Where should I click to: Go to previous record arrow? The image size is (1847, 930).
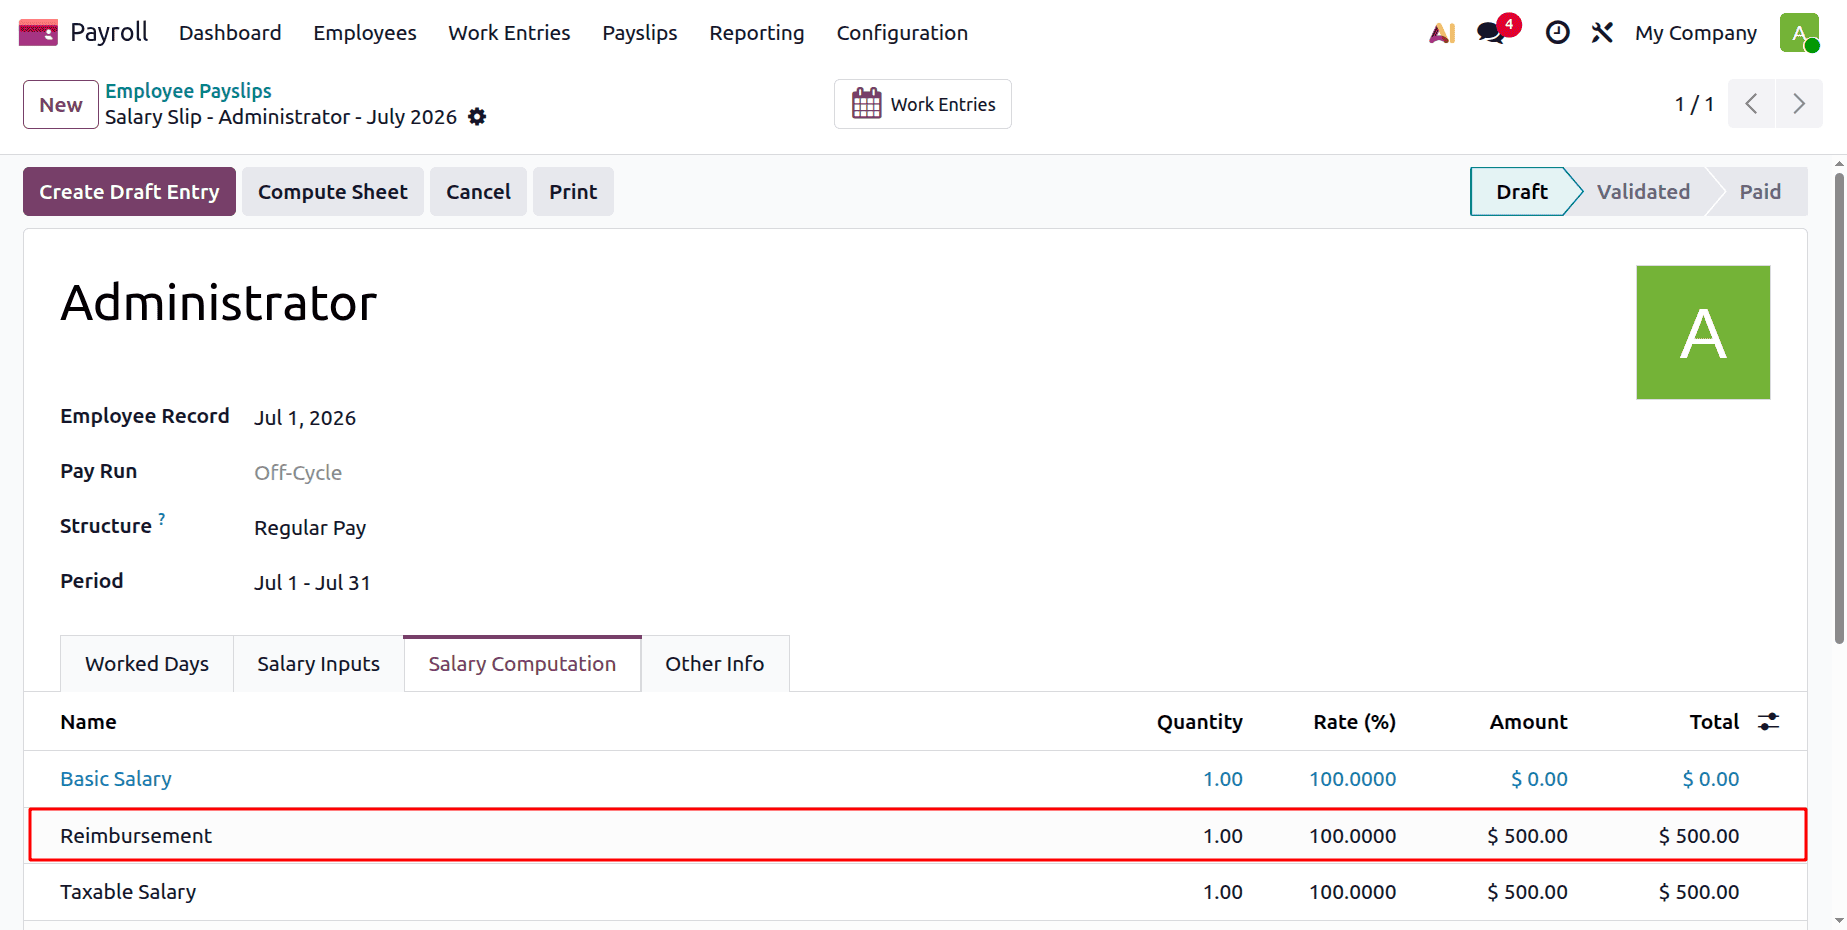(1751, 104)
